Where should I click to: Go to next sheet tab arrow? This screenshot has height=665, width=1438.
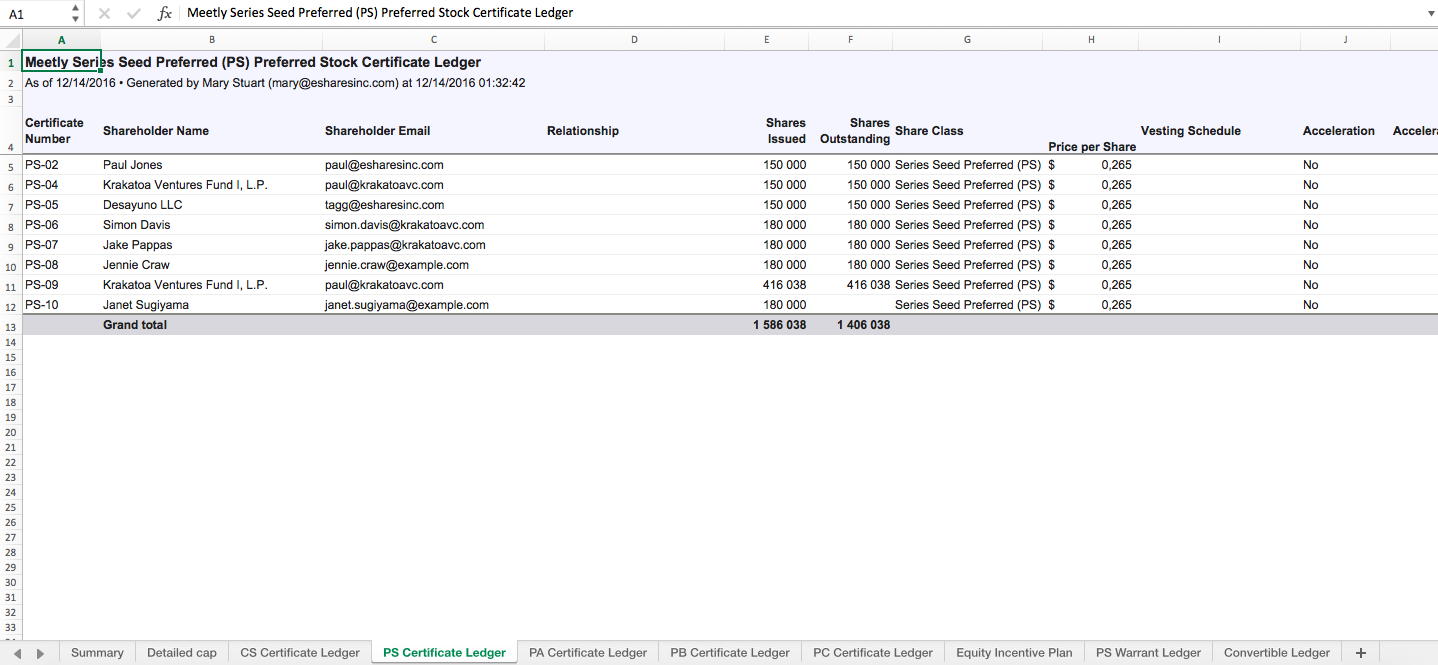40,653
